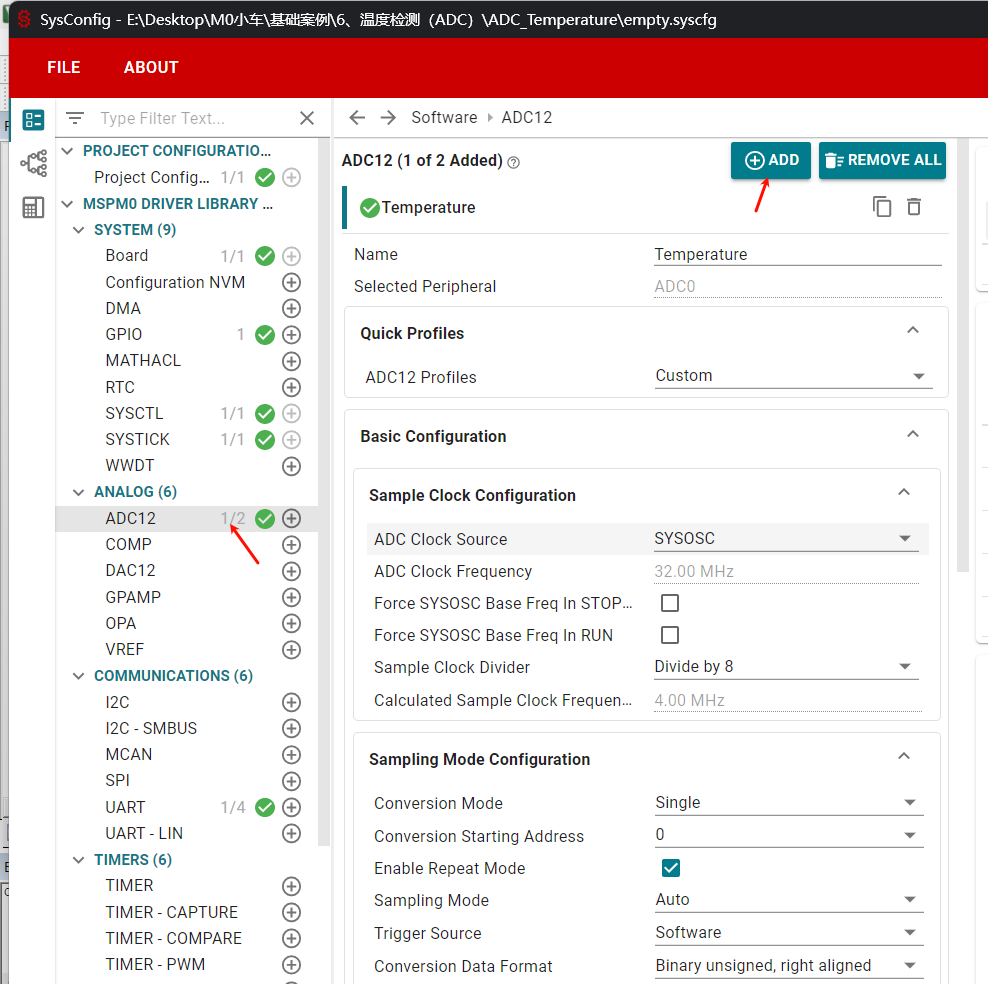The image size is (988, 984).
Task: Open the Conversion Data Format dropdown
Action: pos(789,966)
